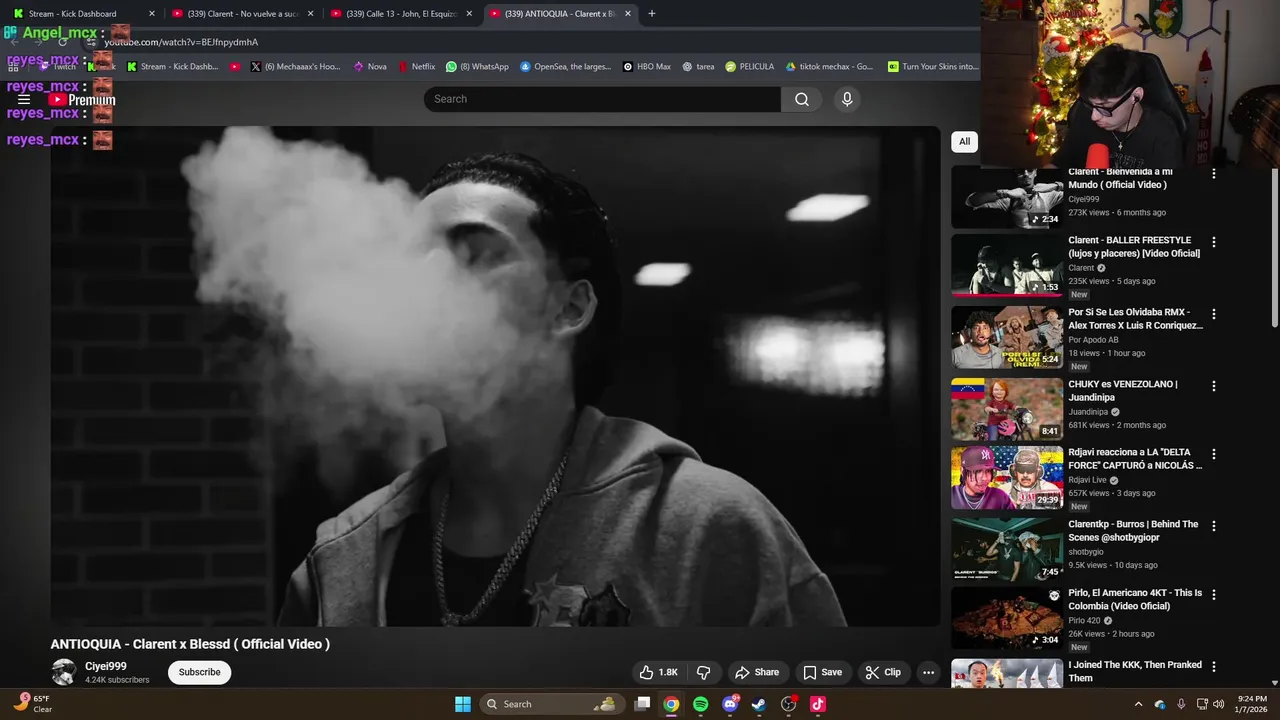Open the Stream - Kick Dashboard bookmark
This screenshot has height=720, width=1280.
tap(172, 66)
